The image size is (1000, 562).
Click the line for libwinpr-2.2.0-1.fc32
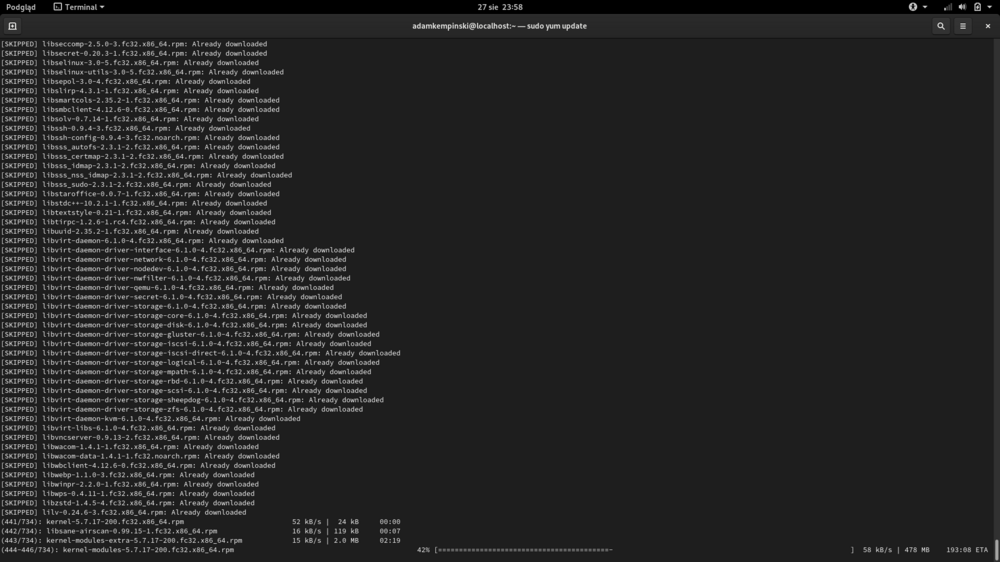(x=129, y=484)
